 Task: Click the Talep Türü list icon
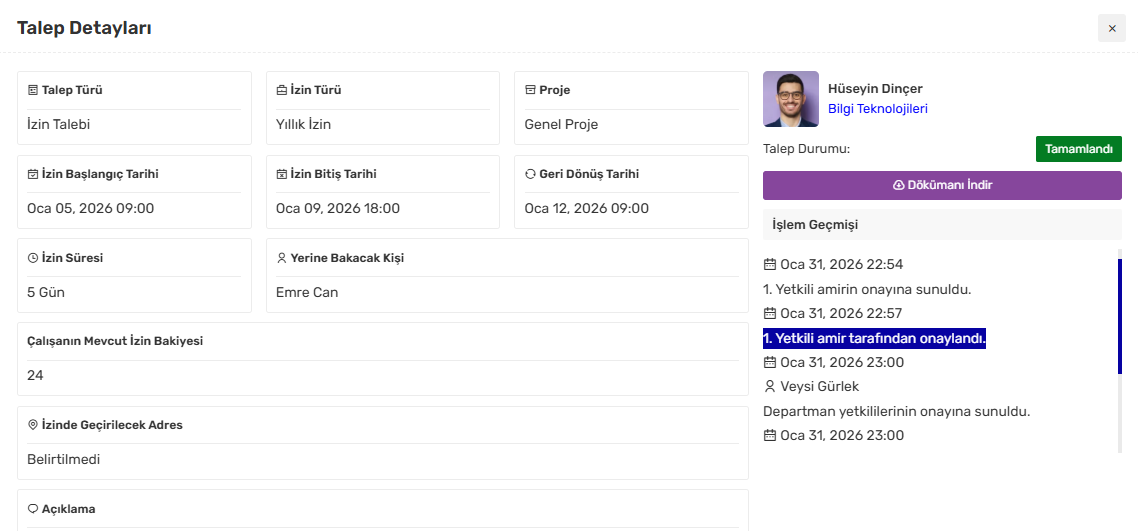pos(33,90)
